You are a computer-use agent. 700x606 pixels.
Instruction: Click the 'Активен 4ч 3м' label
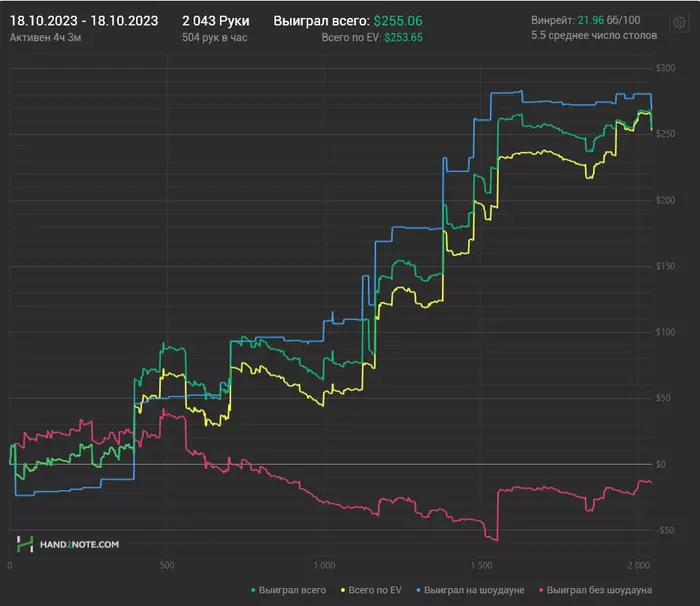tap(46, 38)
